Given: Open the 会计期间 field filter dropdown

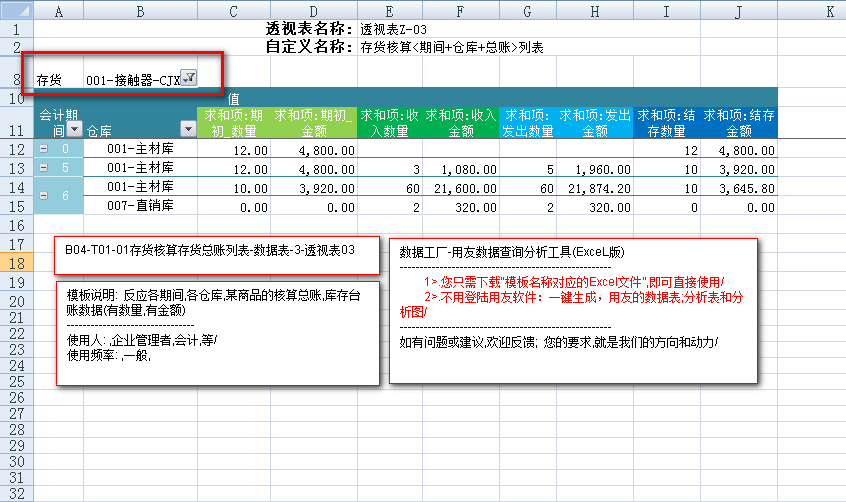Looking at the screenshot, I should pos(74,129).
